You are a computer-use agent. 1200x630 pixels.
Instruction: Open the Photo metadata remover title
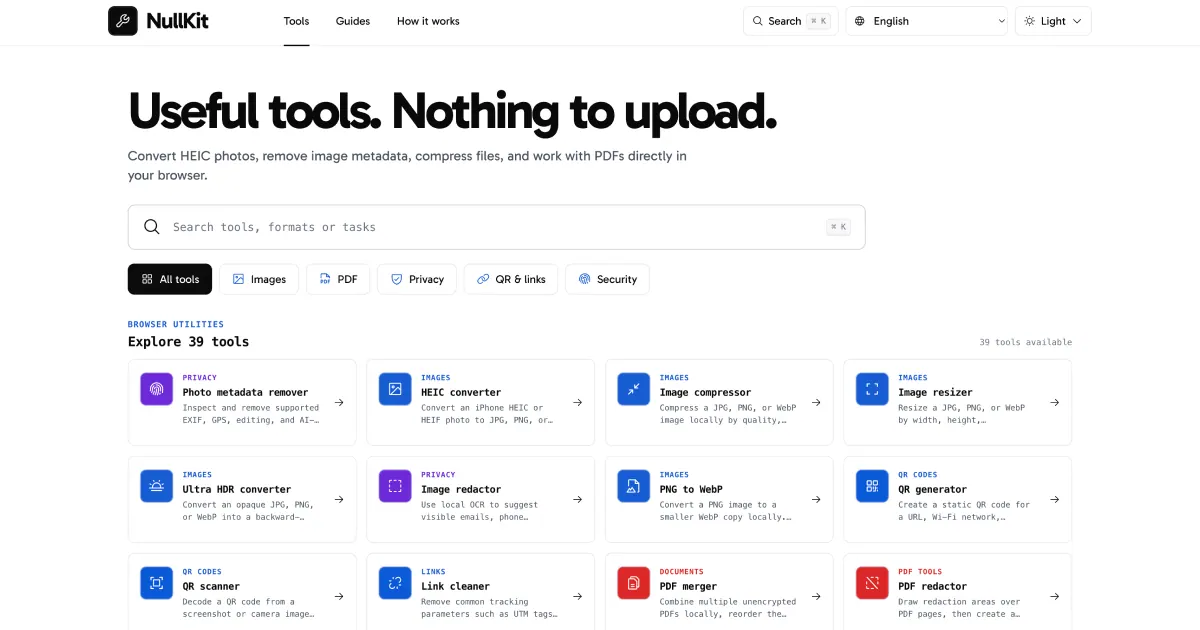[245, 392]
